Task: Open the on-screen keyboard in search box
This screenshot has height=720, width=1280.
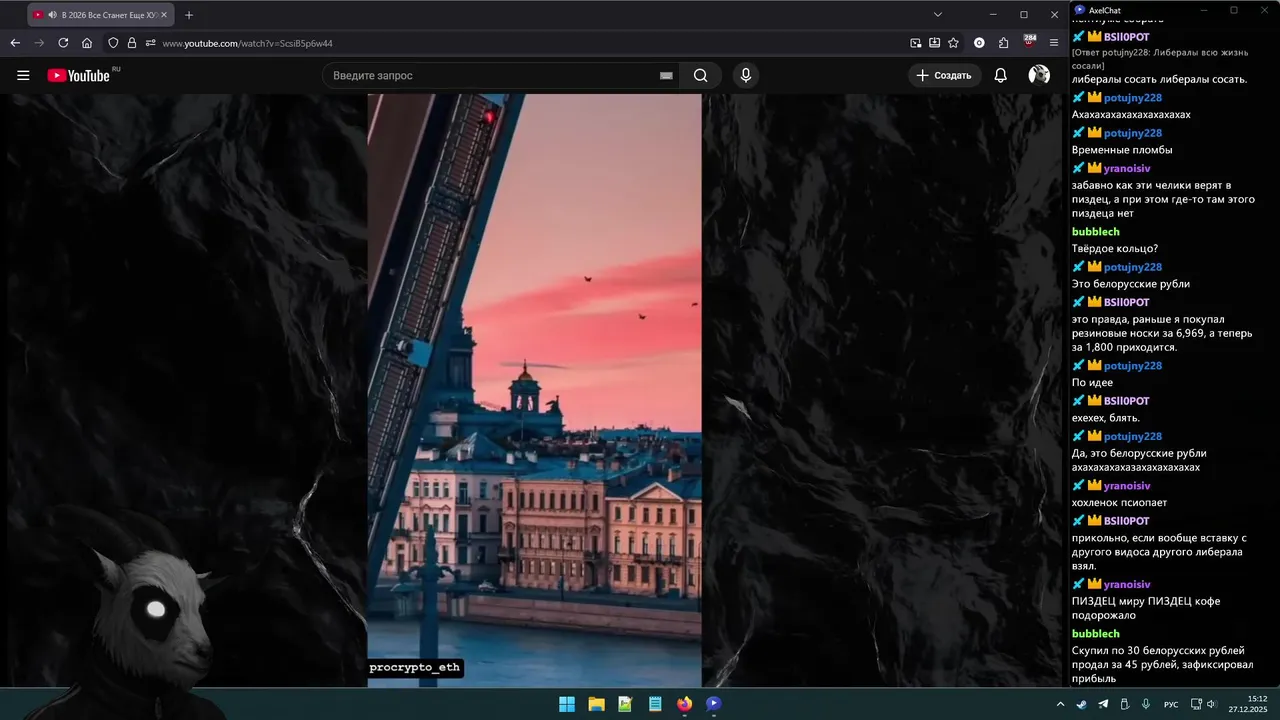Action: (666, 76)
